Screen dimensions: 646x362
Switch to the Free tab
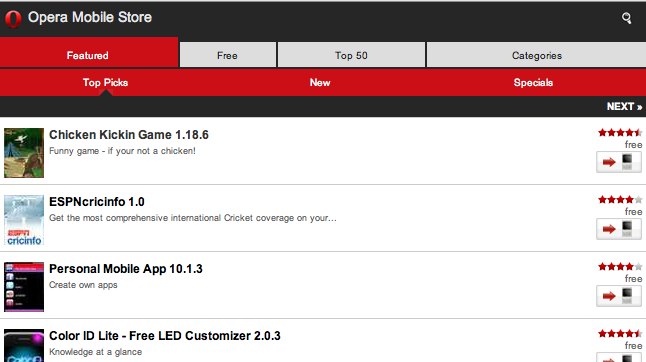point(228,55)
